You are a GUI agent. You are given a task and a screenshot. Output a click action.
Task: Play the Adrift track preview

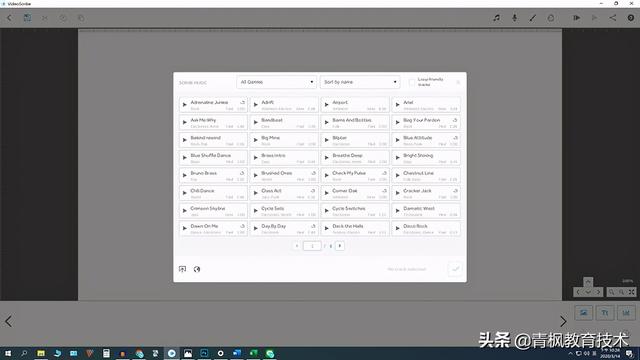(256, 104)
